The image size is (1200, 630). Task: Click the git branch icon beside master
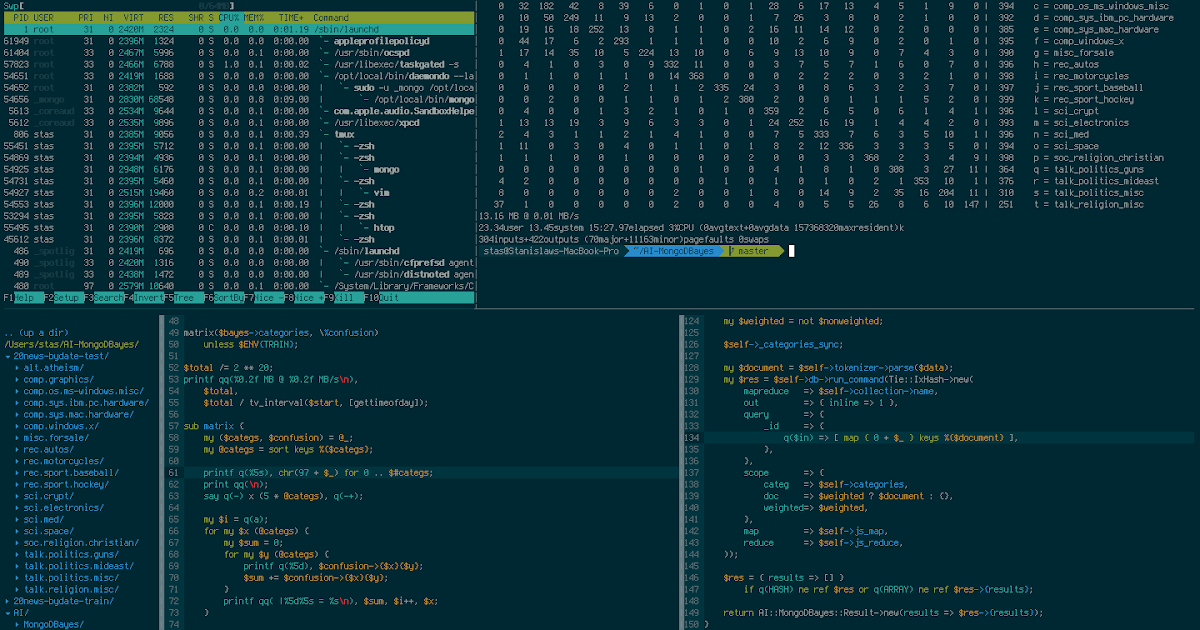coord(733,252)
